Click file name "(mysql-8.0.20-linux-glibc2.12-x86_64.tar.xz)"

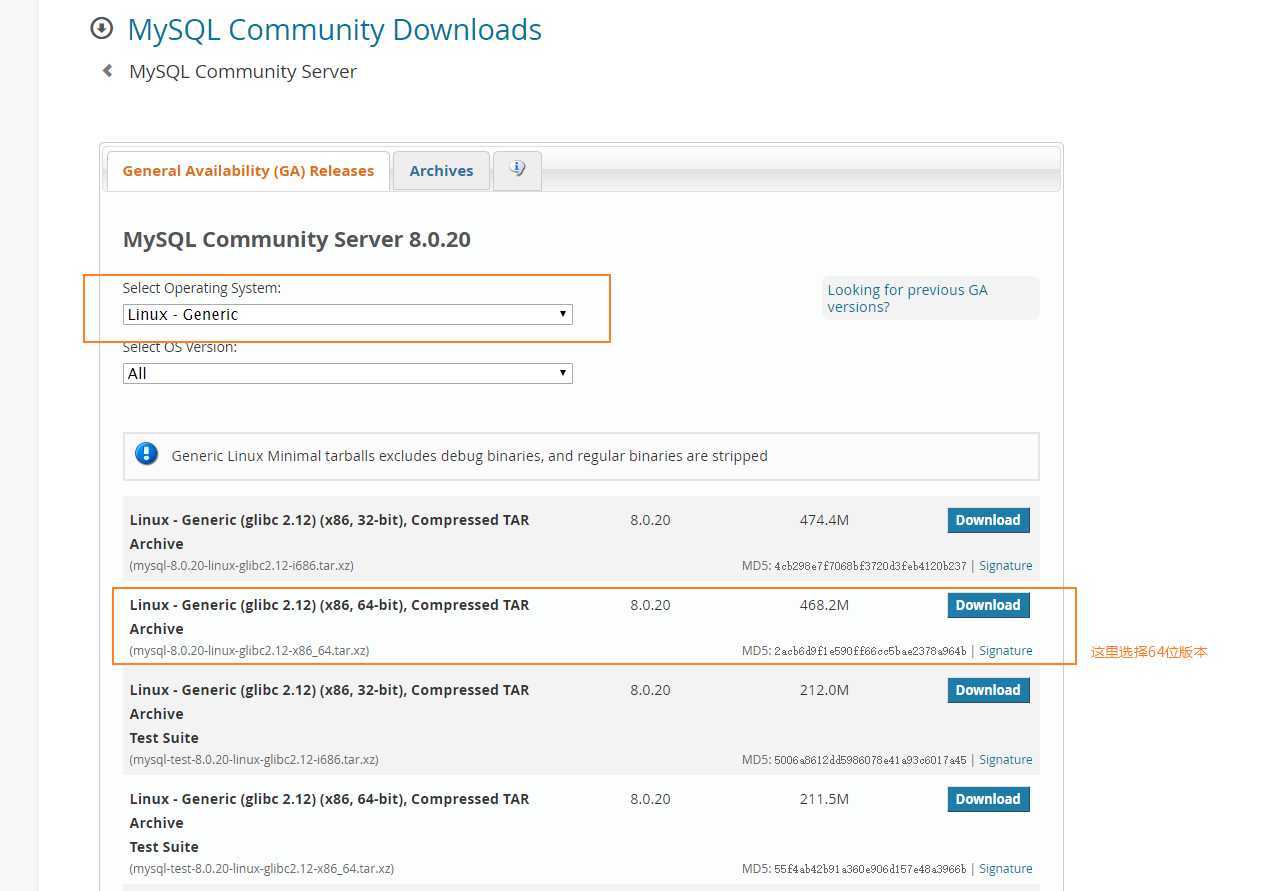point(249,651)
